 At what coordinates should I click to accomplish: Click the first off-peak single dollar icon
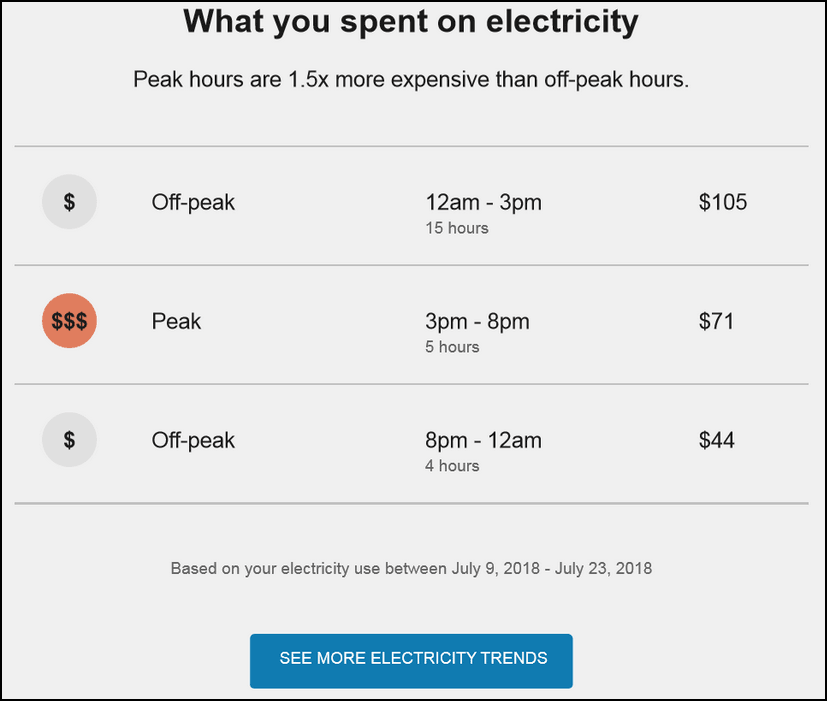[69, 201]
